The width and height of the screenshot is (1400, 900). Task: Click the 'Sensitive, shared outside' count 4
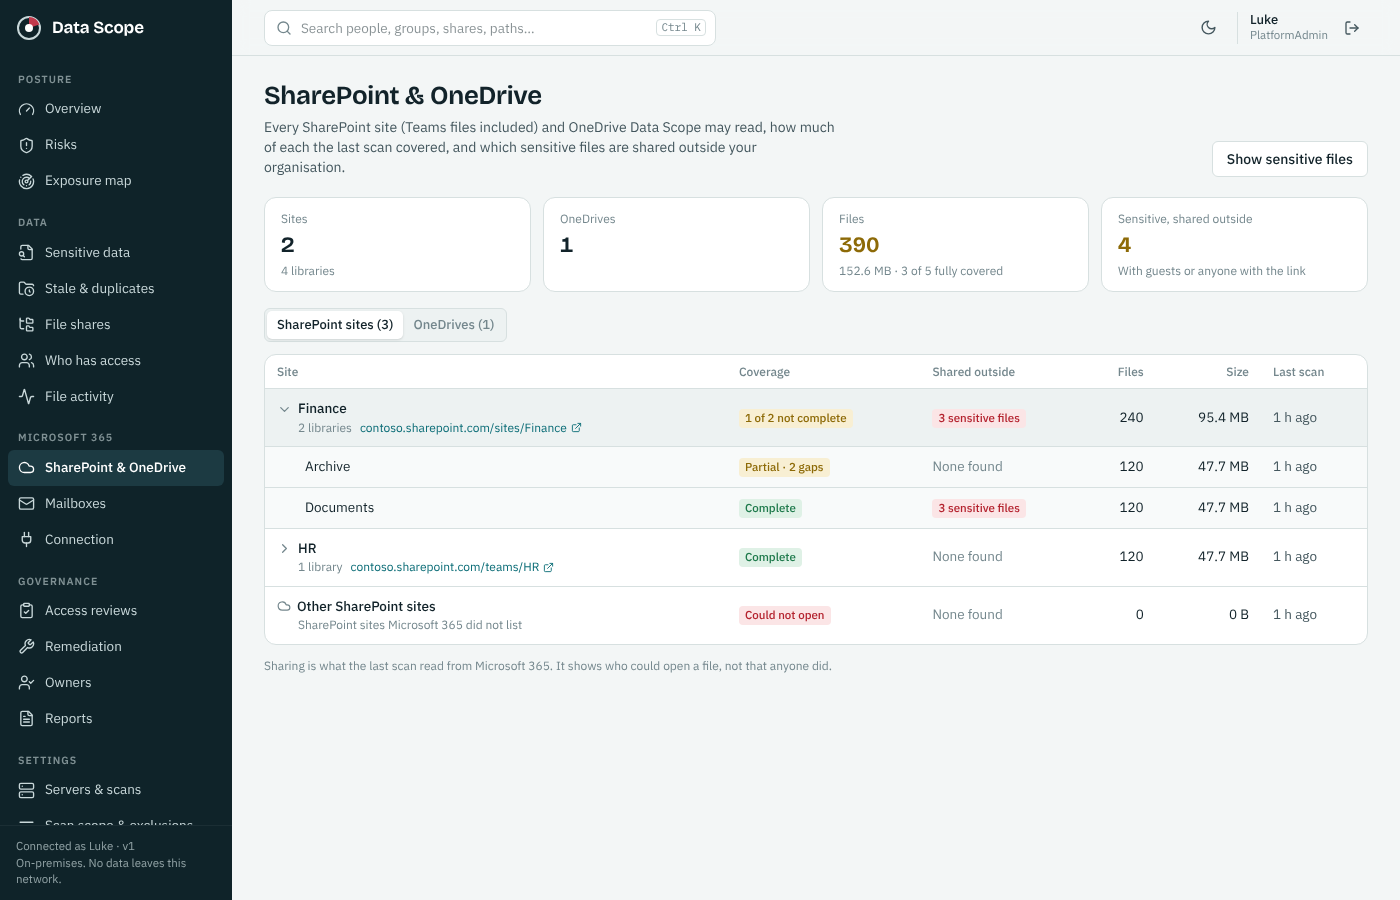pyautogui.click(x=1125, y=245)
